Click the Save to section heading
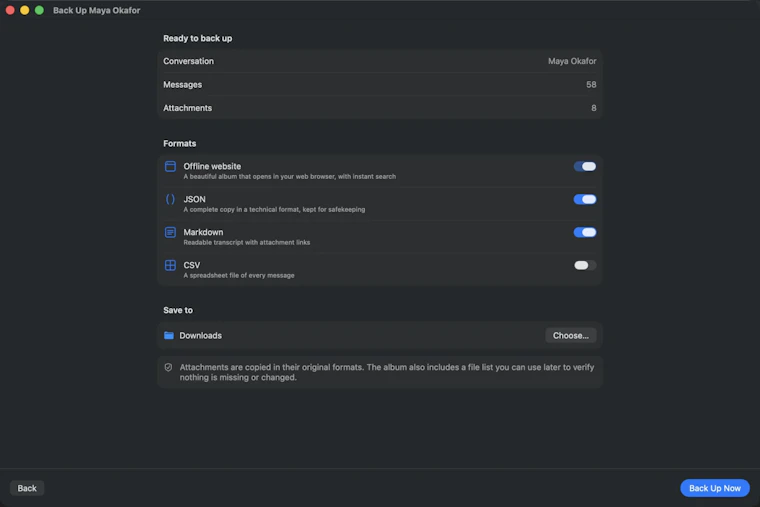 (x=178, y=310)
